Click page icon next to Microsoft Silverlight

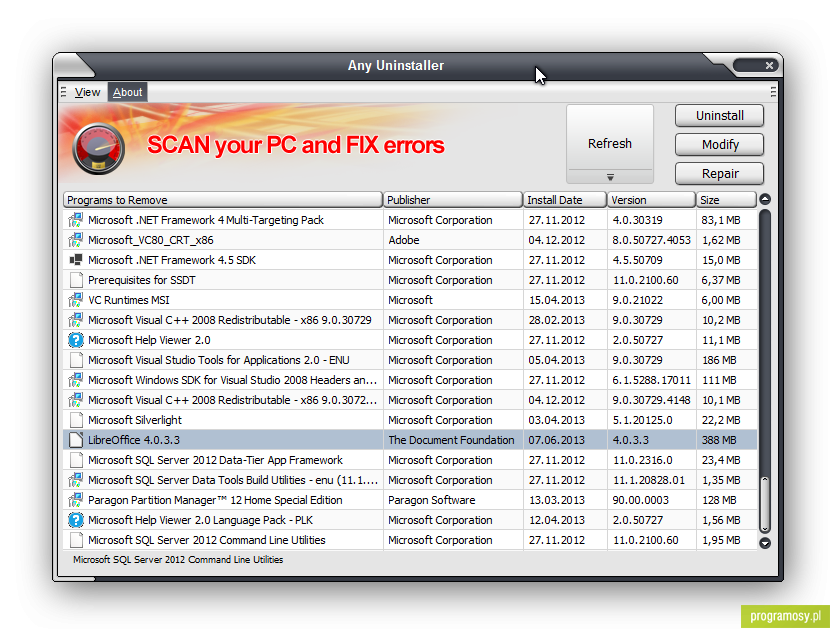[76, 420]
